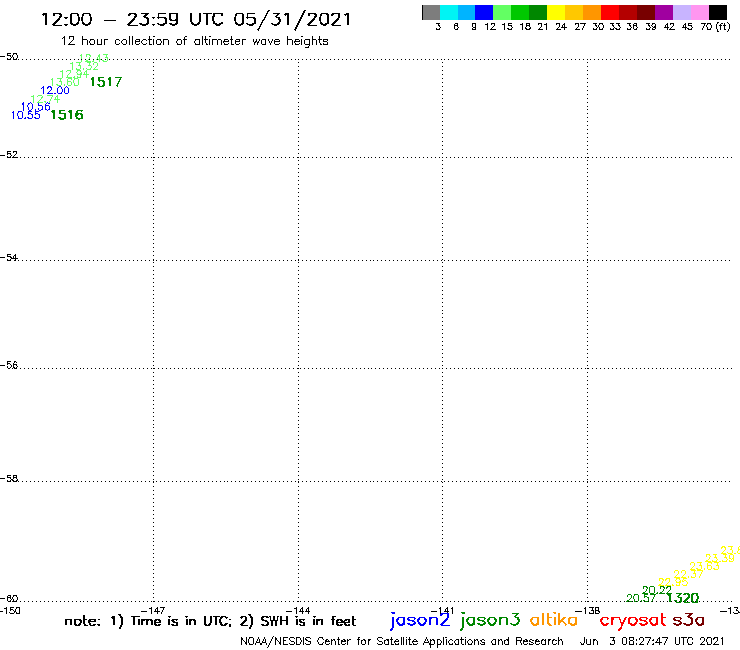Click the black legend swatch

(x=718, y=12)
